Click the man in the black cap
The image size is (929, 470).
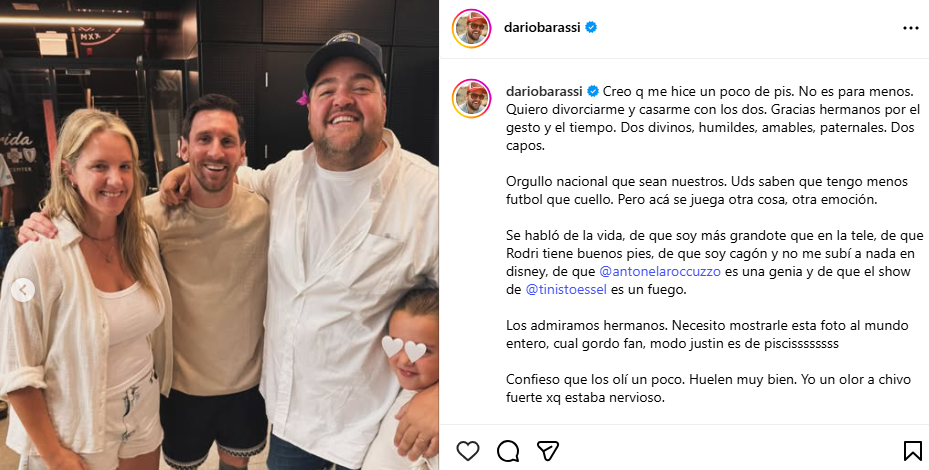tap(347, 249)
